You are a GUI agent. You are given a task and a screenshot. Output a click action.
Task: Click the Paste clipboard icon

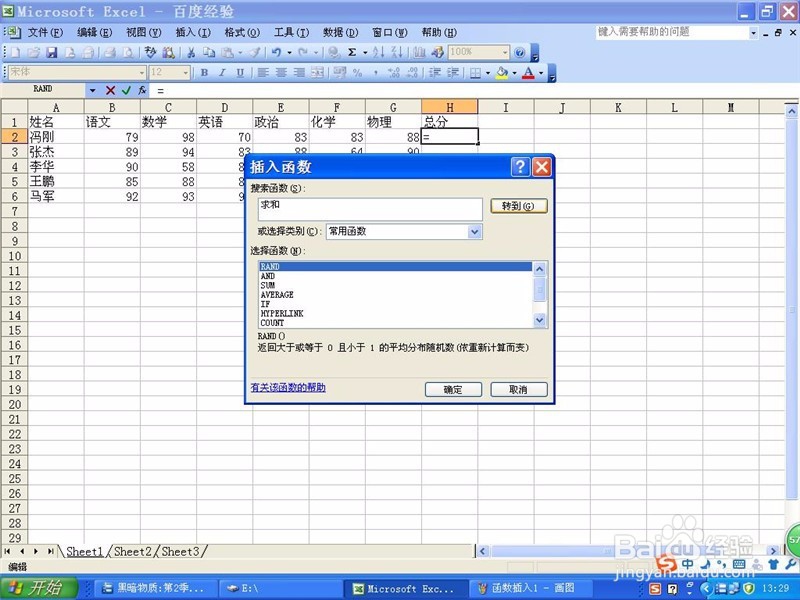click(x=228, y=53)
